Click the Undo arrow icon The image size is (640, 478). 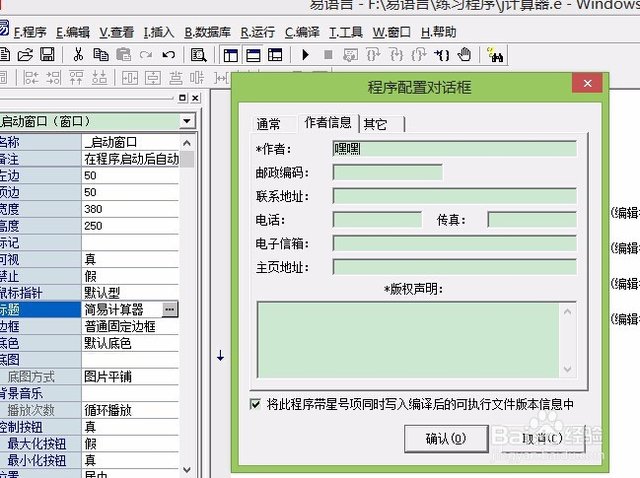click(168, 54)
